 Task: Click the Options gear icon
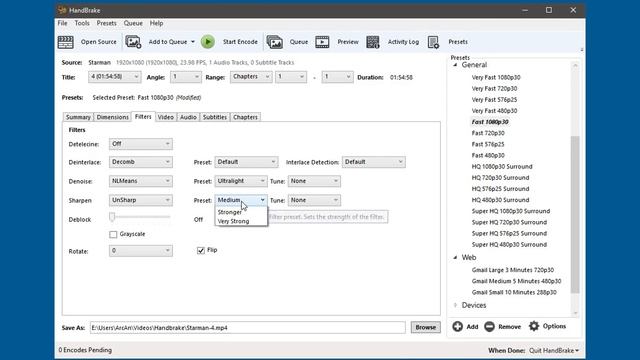(534, 326)
